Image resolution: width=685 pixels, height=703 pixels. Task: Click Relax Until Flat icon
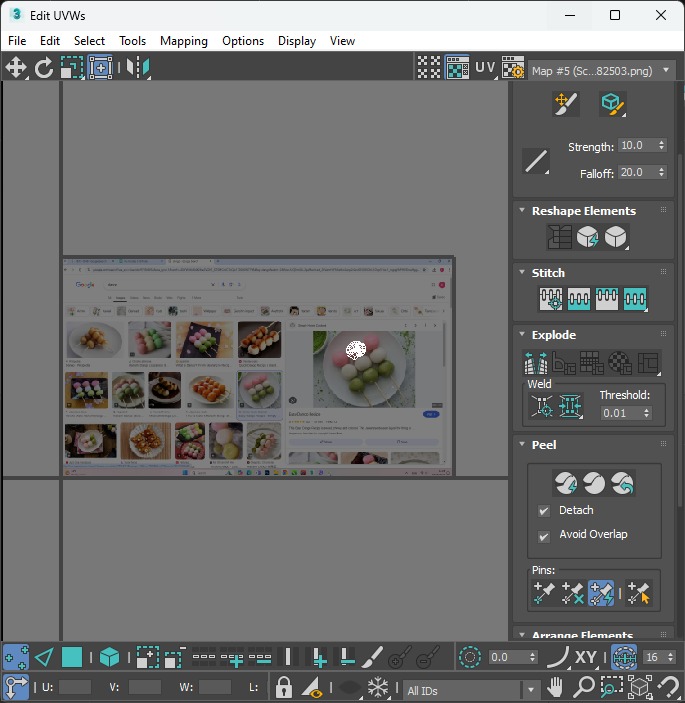(587, 237)
